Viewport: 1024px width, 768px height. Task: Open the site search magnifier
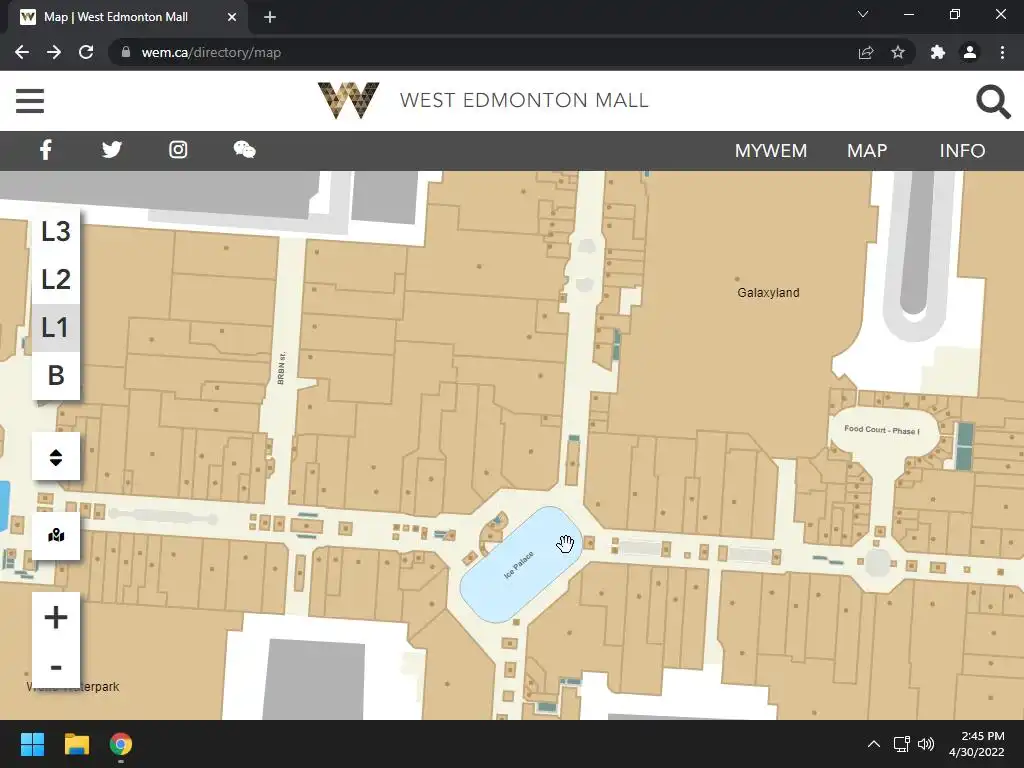point(993,102)
